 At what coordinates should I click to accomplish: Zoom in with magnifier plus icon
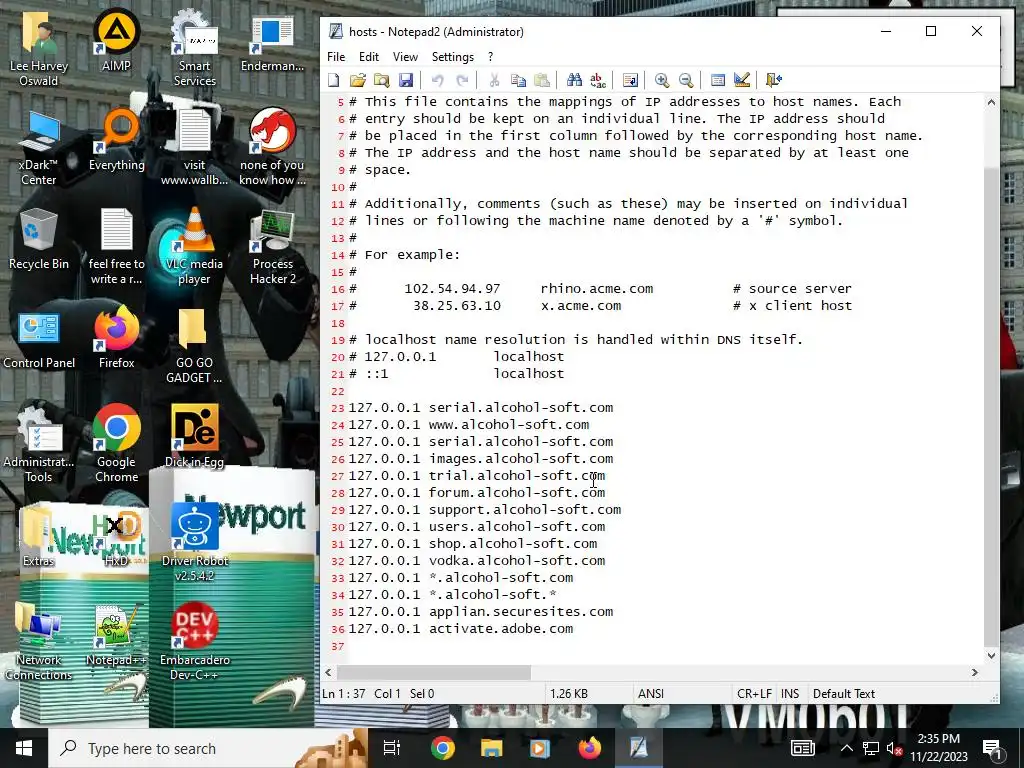coord(662,80)
